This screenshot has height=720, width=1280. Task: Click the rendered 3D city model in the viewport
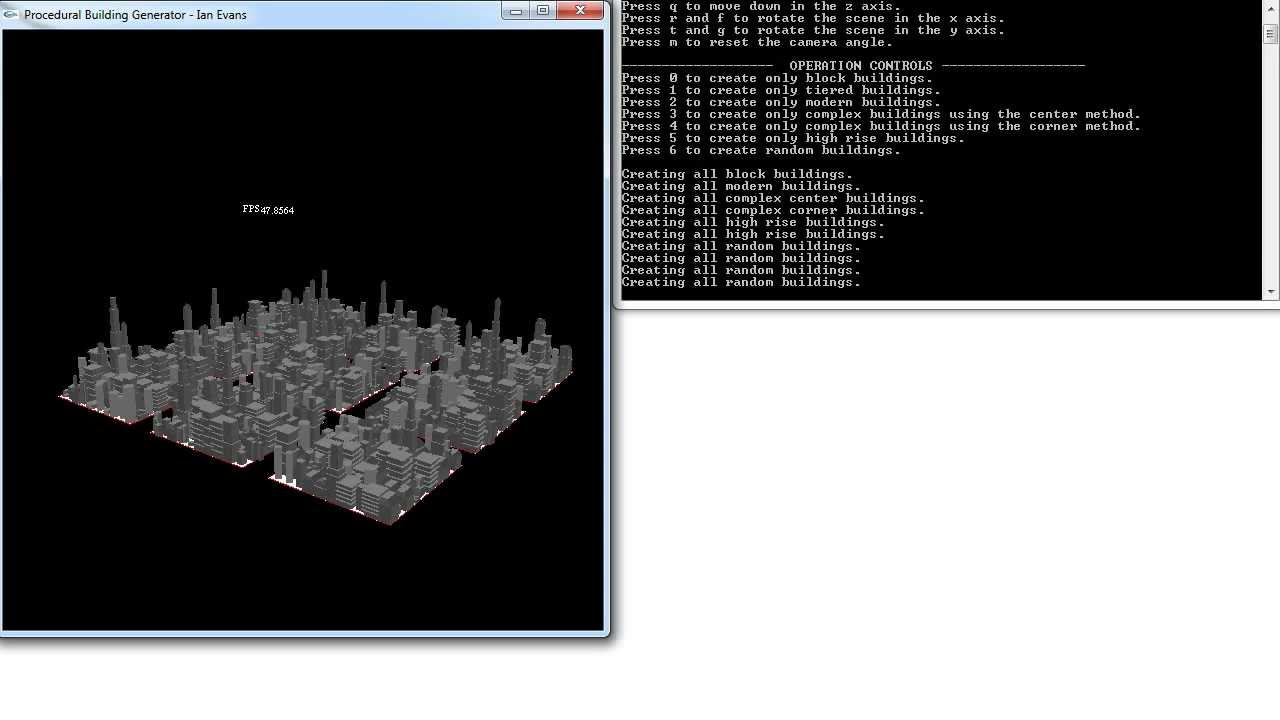(x=316, y=396)
